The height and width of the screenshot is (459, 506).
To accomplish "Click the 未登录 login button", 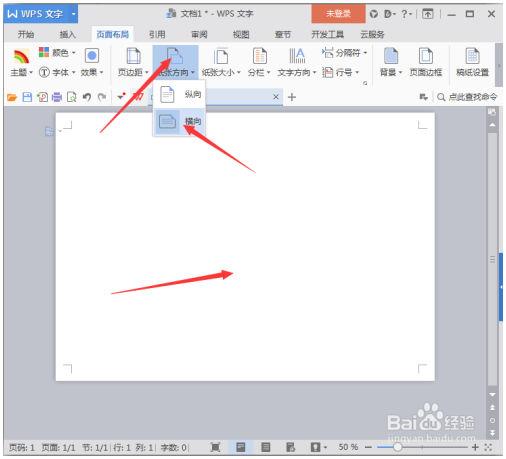I will (338, 14).
